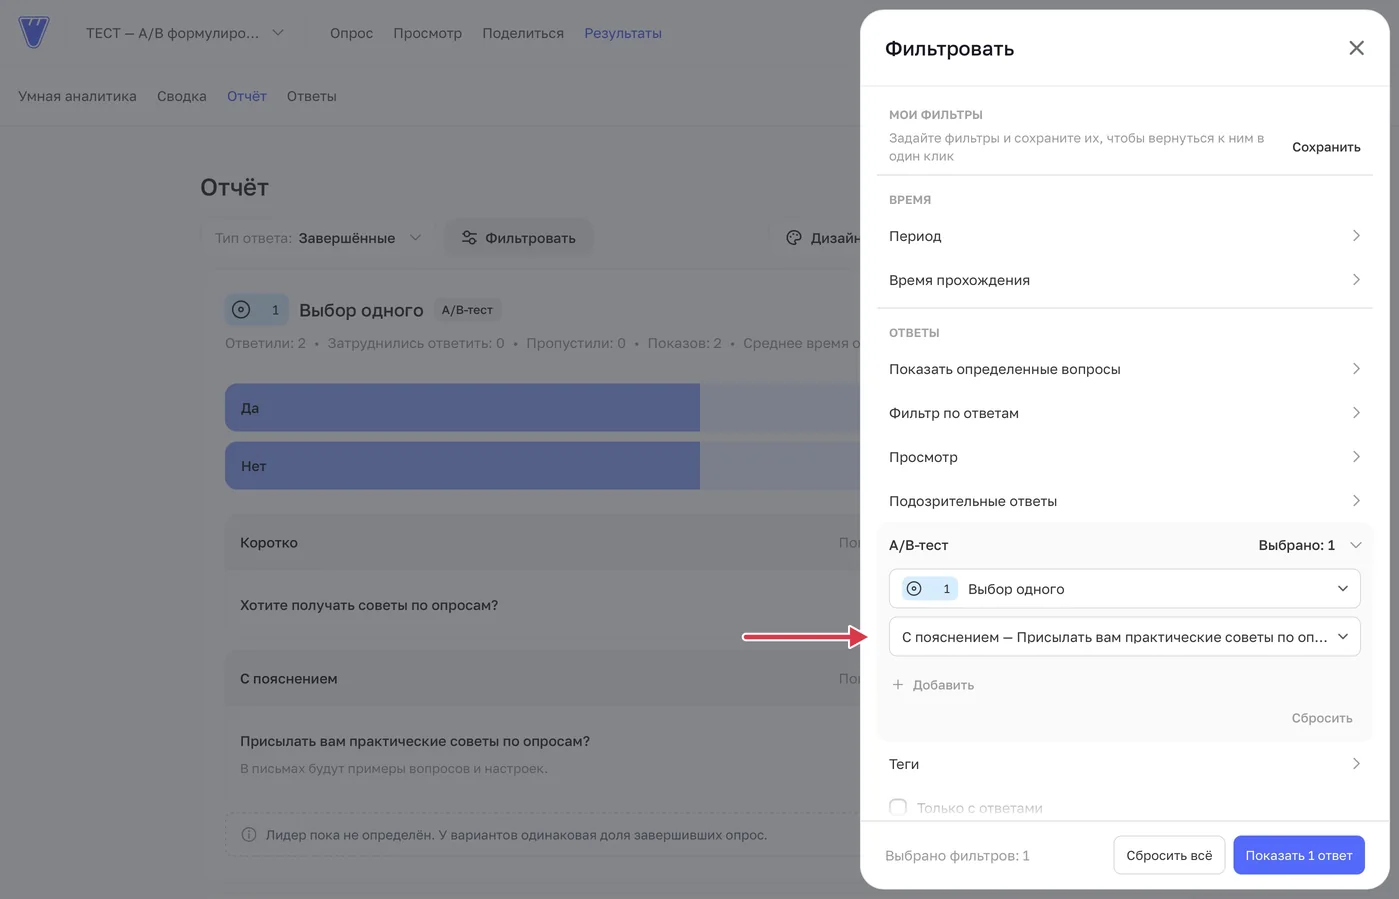The width and height of the screenshot is (1399, 899).
Task: Click the single-choice question type icon in report
Action: [241, 310]
